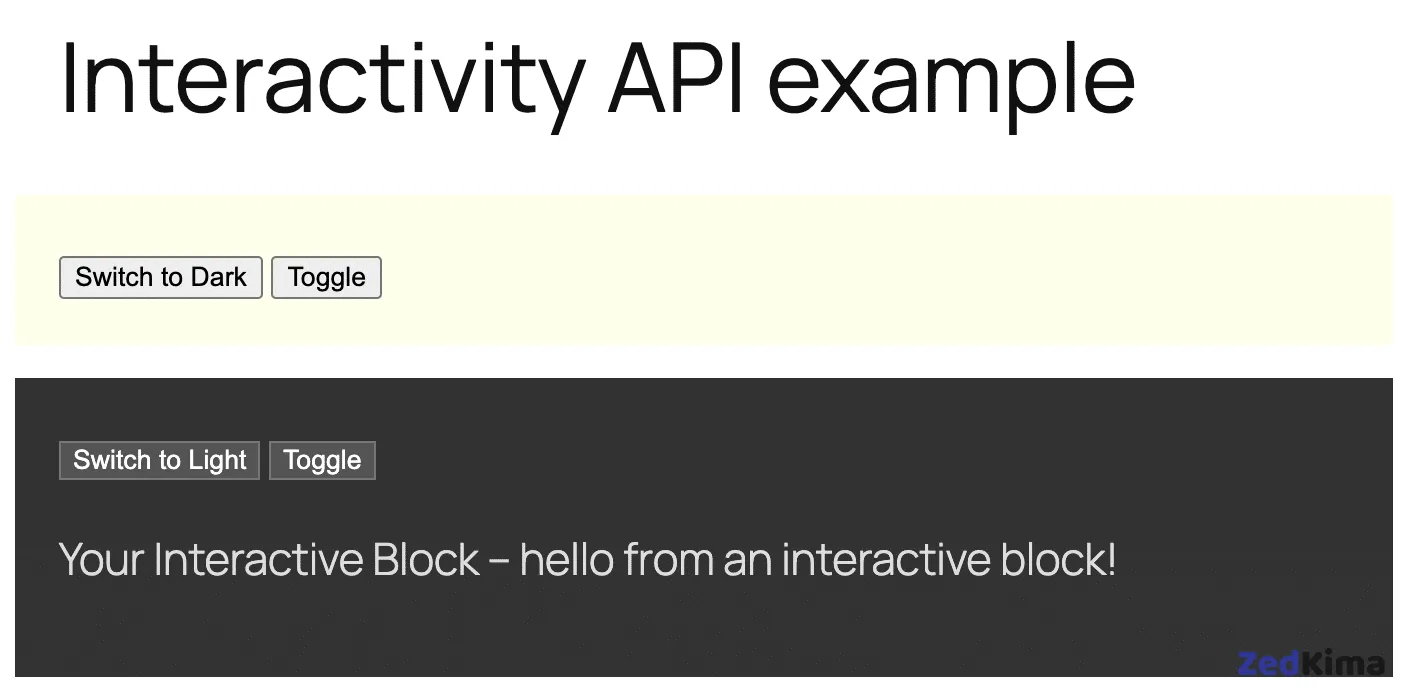Click the second Toggle control on screen
Image resolution: width=1405 pixels, height=696 pixels.
[x=322, y=460]
